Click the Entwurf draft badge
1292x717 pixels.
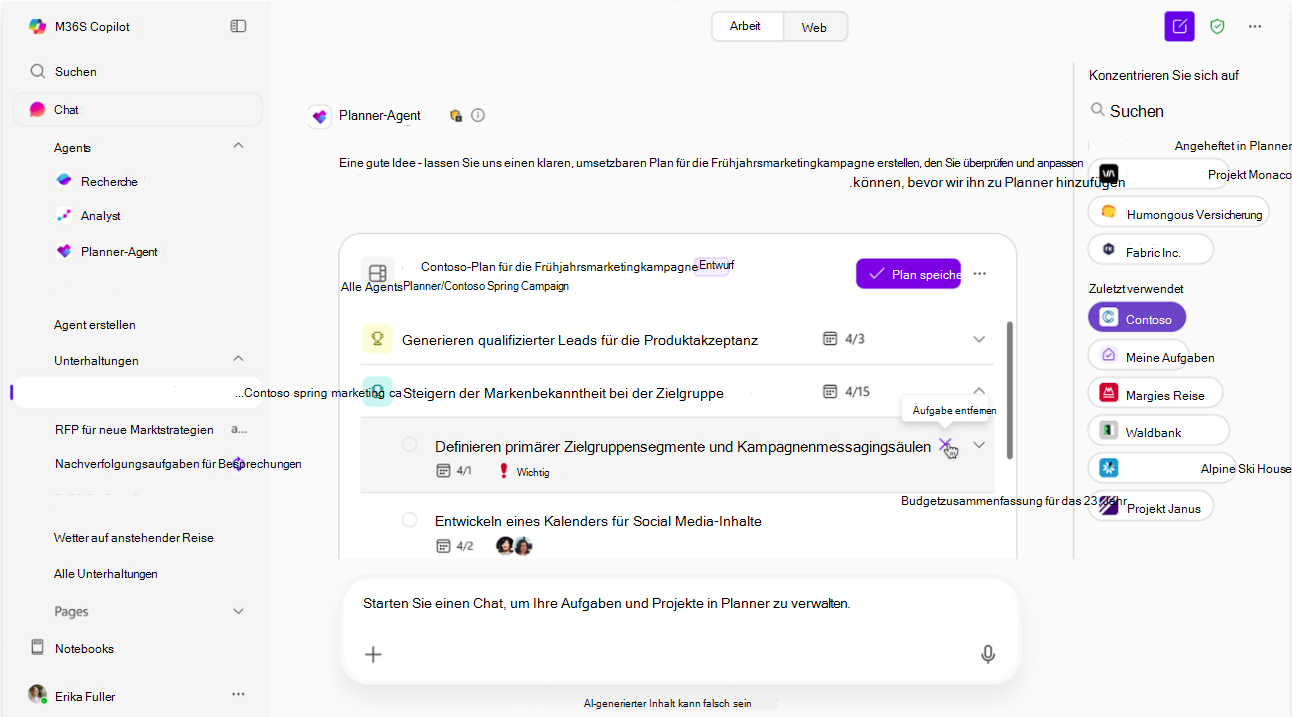point(715,265)
